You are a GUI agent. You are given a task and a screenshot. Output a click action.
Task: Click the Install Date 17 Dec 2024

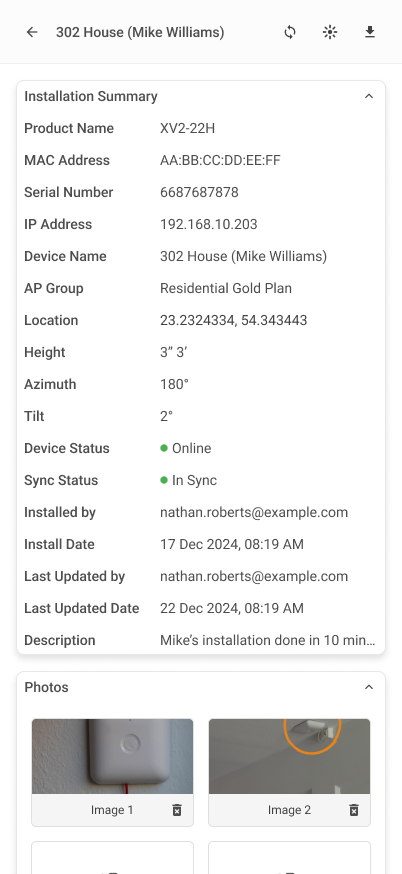(232, 545)
